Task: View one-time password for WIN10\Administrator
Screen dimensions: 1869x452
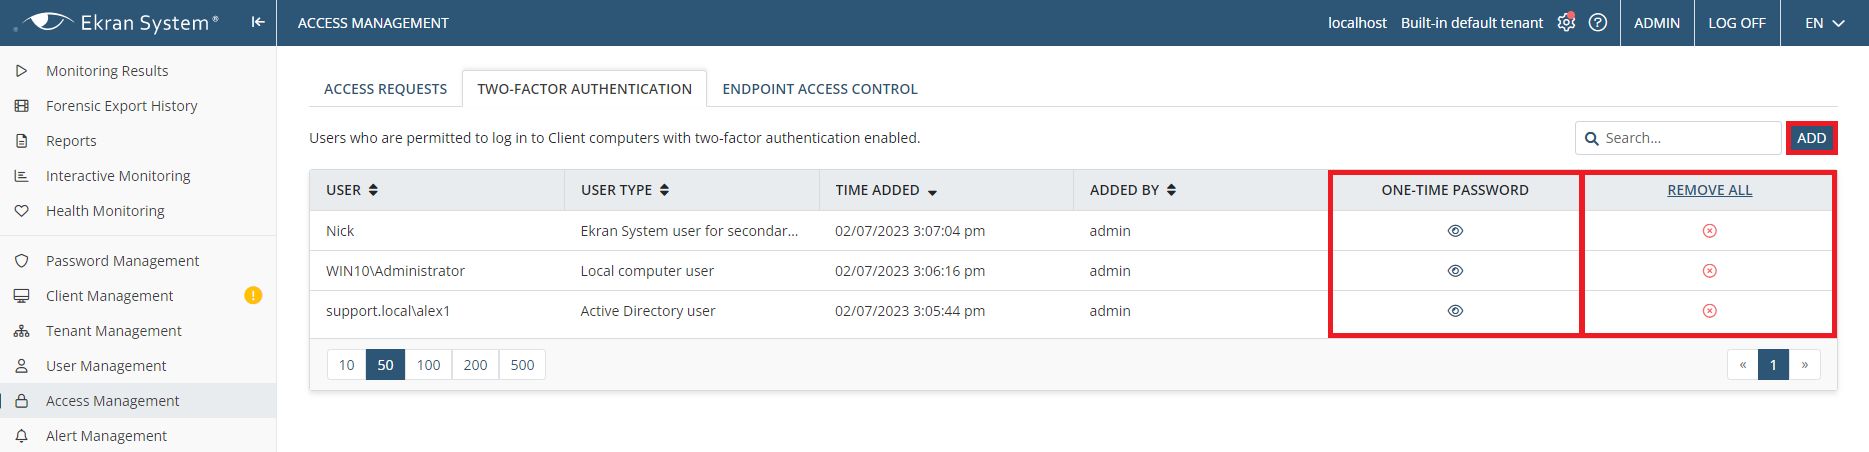Action: click(x=1455, y=271)
